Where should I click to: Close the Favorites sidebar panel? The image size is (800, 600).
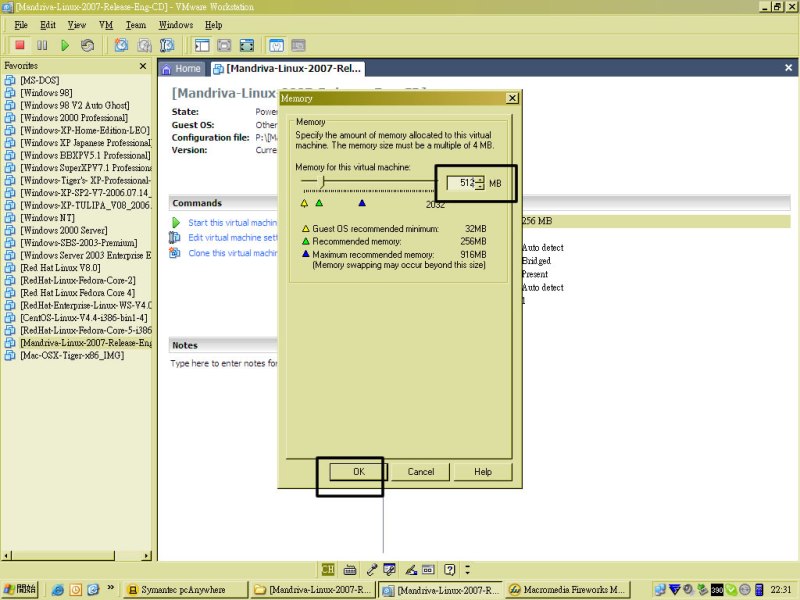coord(143,66)
